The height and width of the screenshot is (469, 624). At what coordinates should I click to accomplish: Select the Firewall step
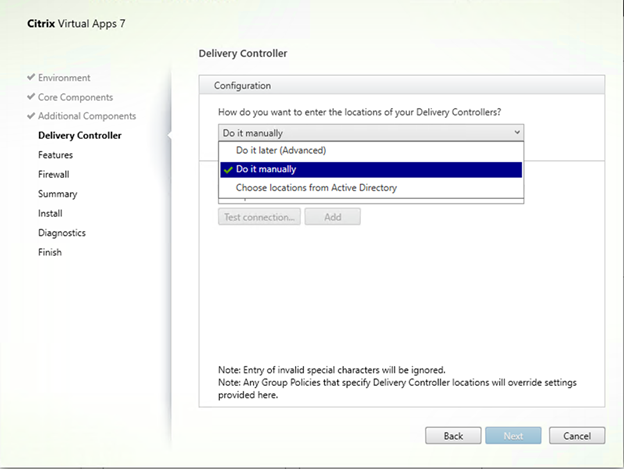[54, 174]
